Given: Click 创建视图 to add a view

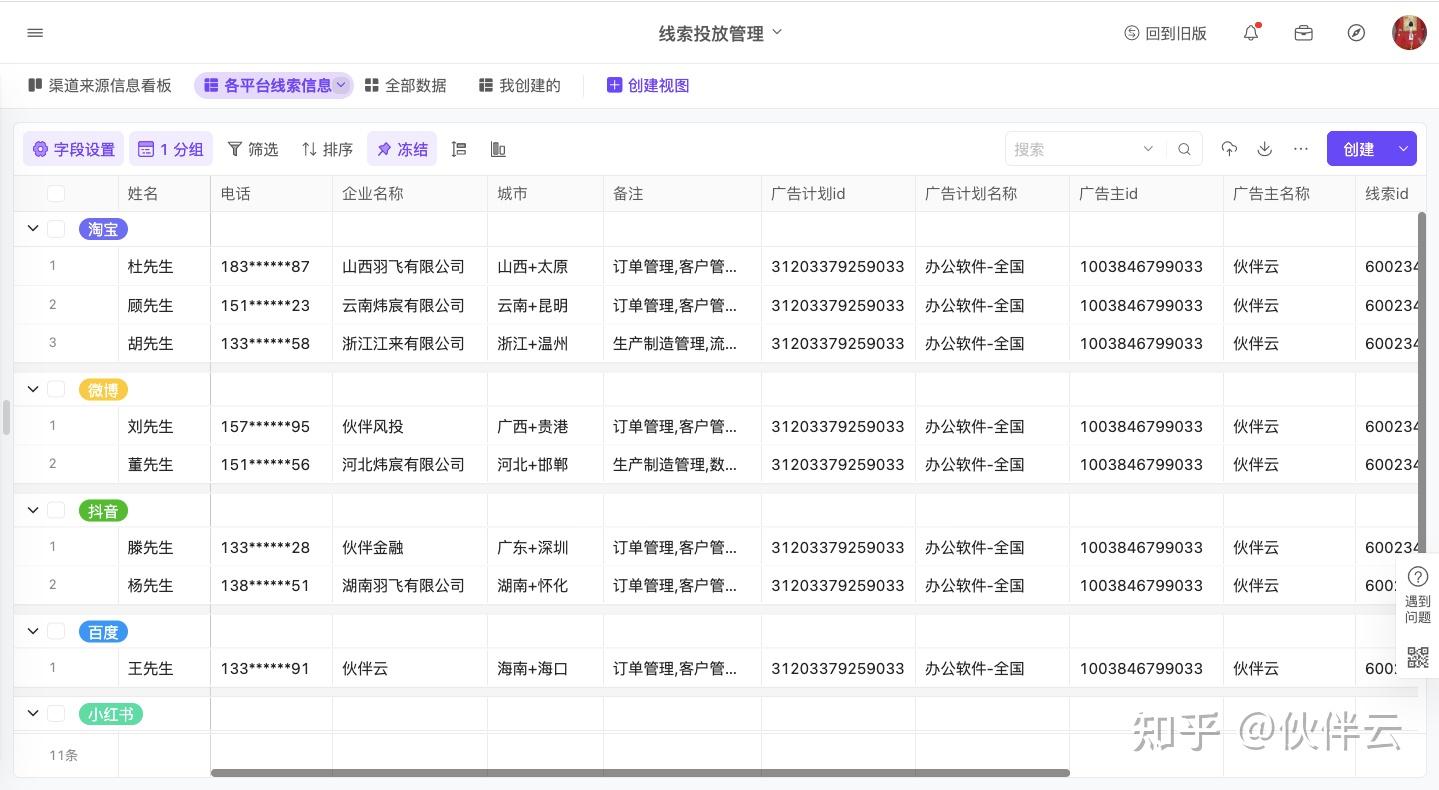Looking at the screenshot, I should coord(648,85).
